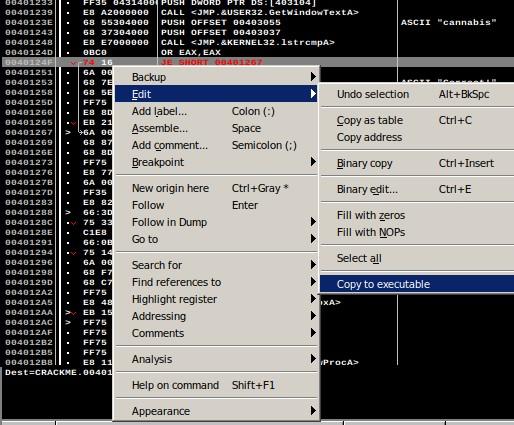Open Assemble... dialog from context menu
514x425 pixels.
coord(216,128)
